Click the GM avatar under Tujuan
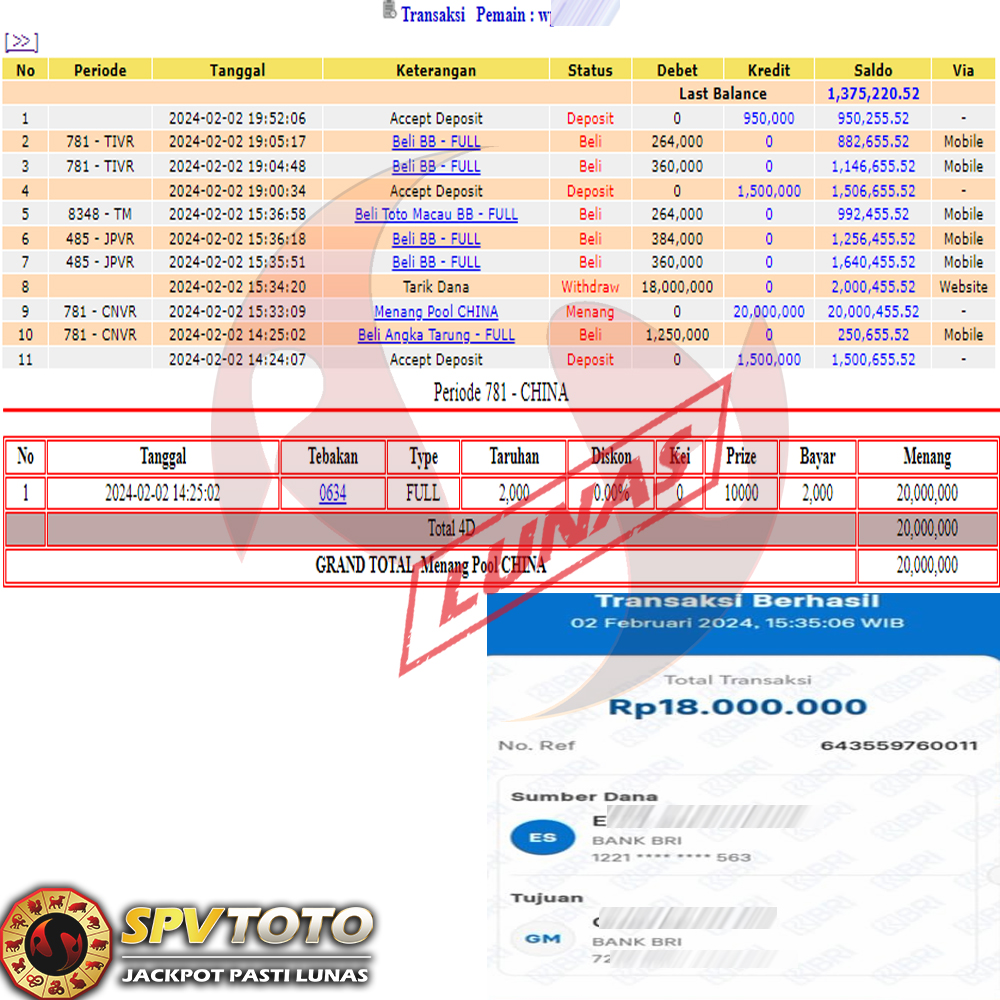This screenshot has height=1000, width=1000. click(542, 938)
